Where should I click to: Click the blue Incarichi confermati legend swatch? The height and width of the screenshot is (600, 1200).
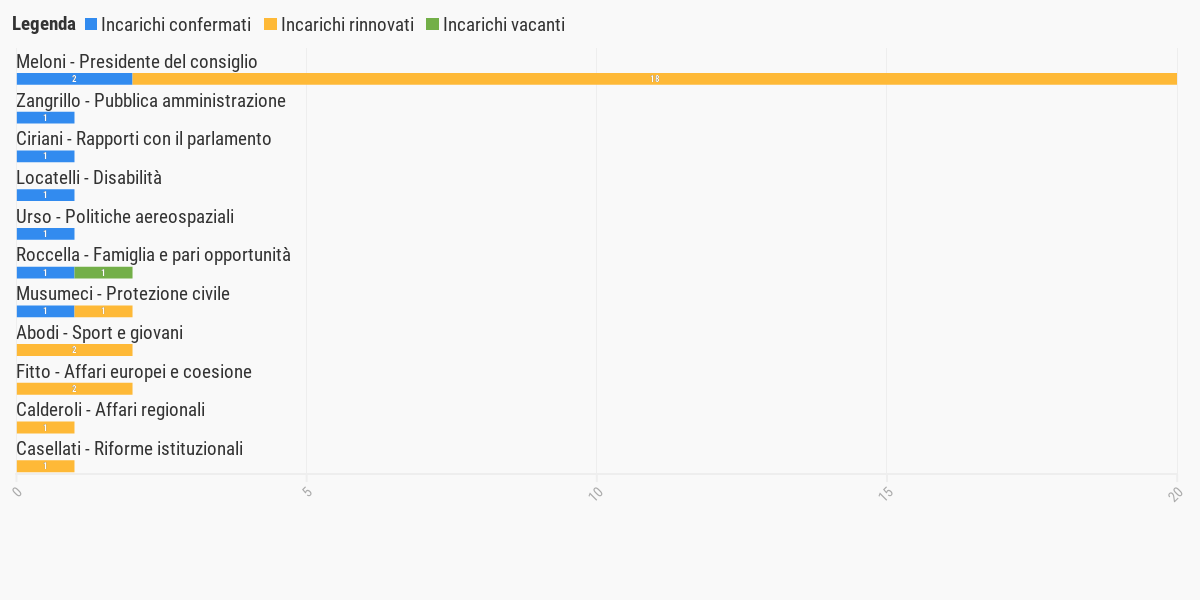(x=92, y=24)
